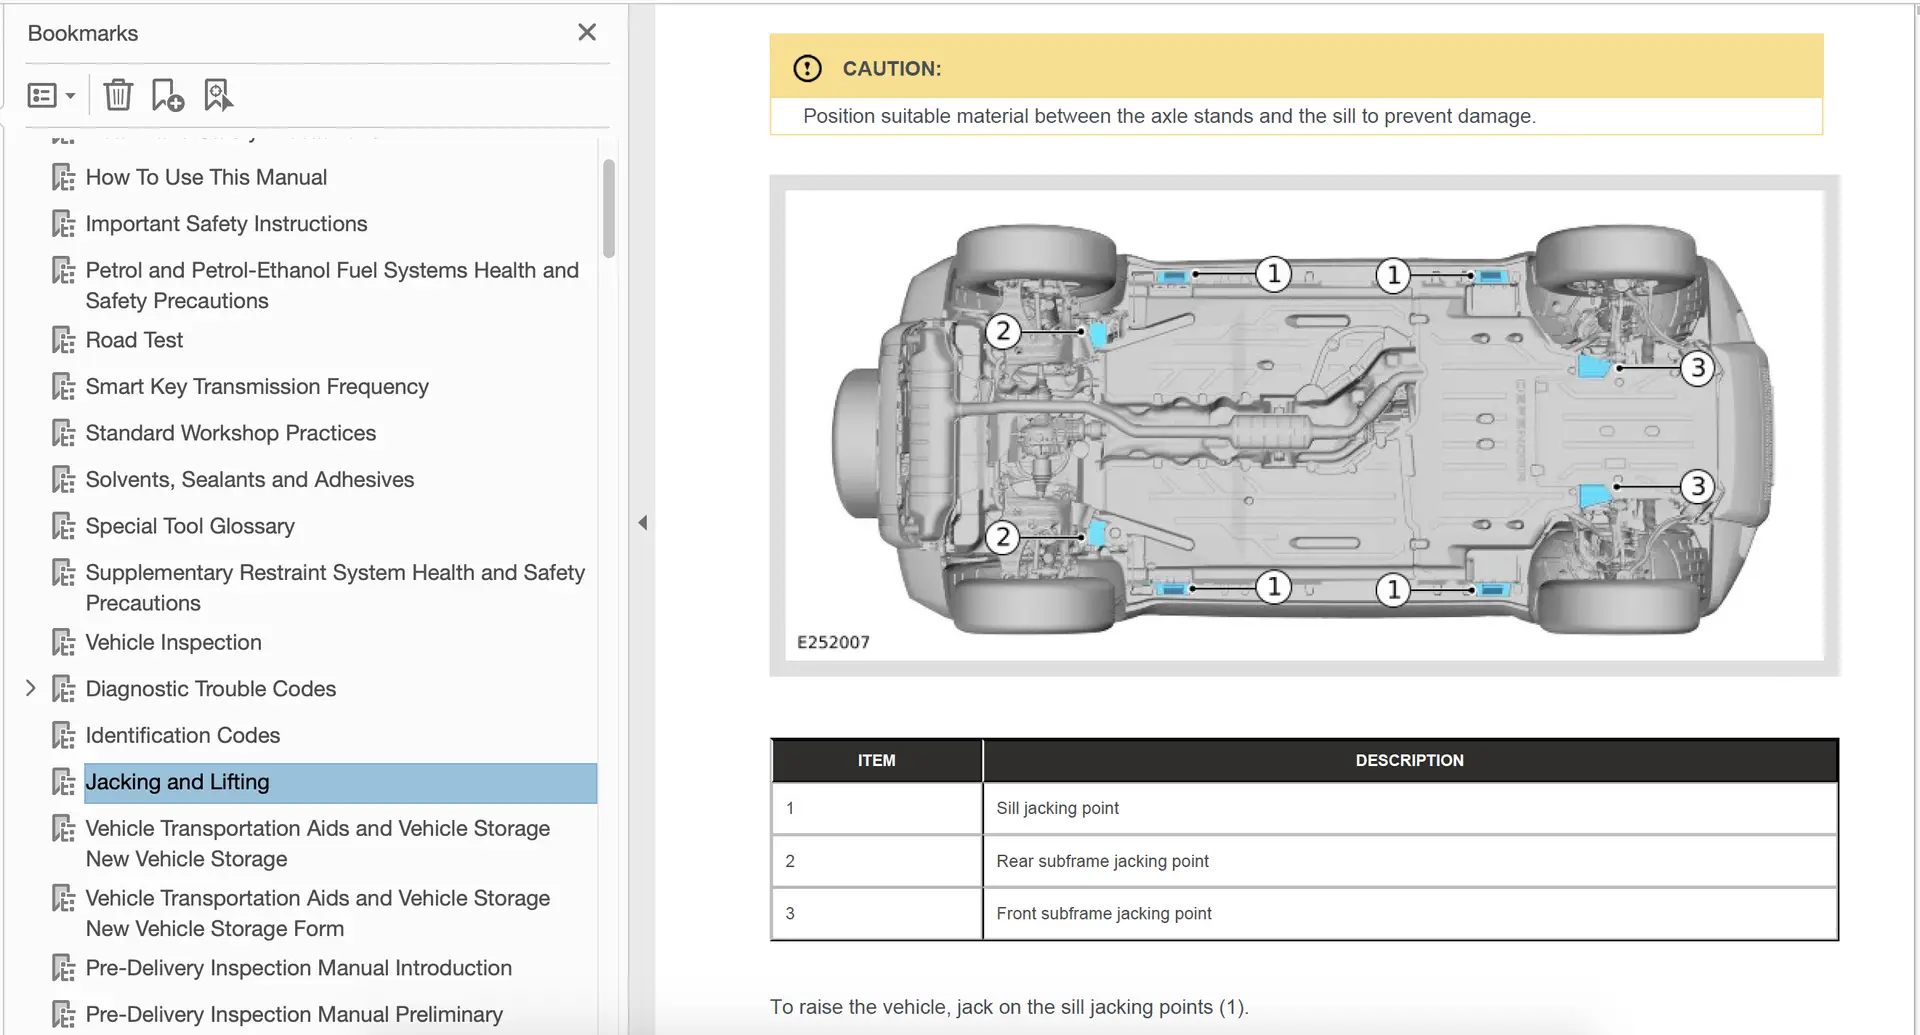1920x1035 pixels.
Task: Expand the Diagnostic Trouble Codes bookmark
Action: [x=31, y=688]
